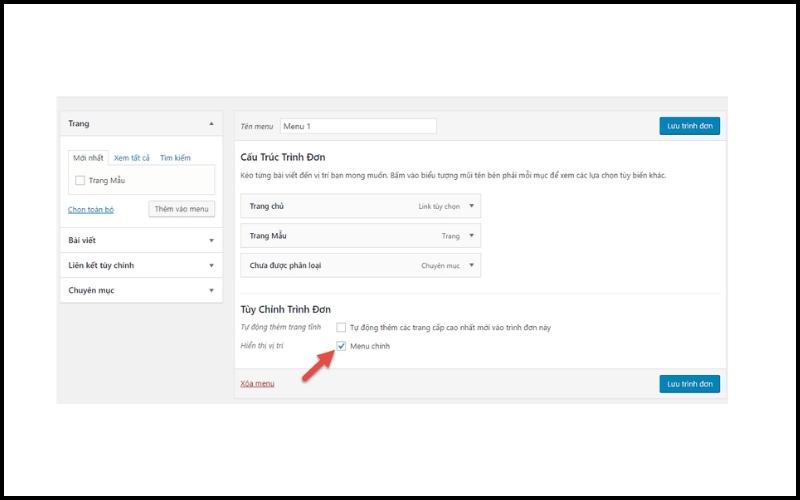
Task: Expand the Bài viết section
Action: [x=211, y=240]
